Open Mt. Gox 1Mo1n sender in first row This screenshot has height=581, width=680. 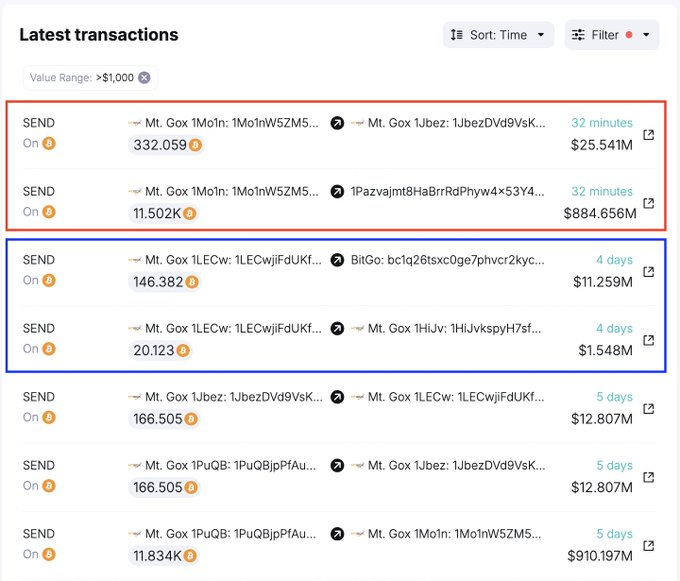[x=232, y=123]
